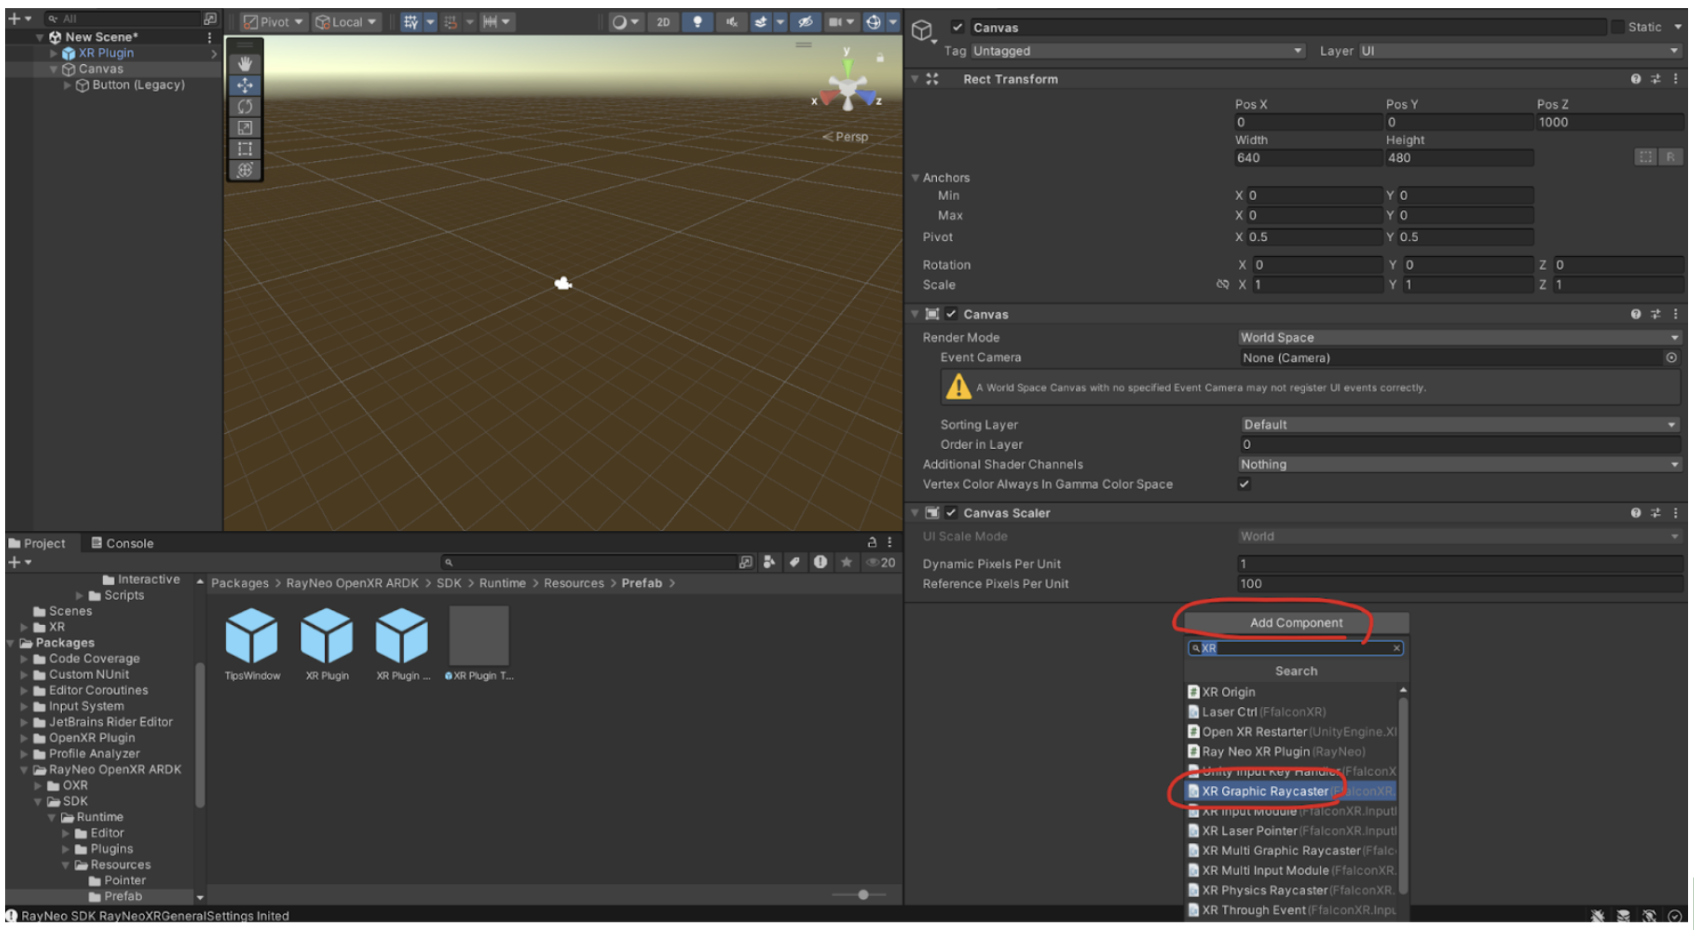Disable the Canvas component checkbox
The width and height of the screenshot is (1694, 930).
click(x=952, y=314)
